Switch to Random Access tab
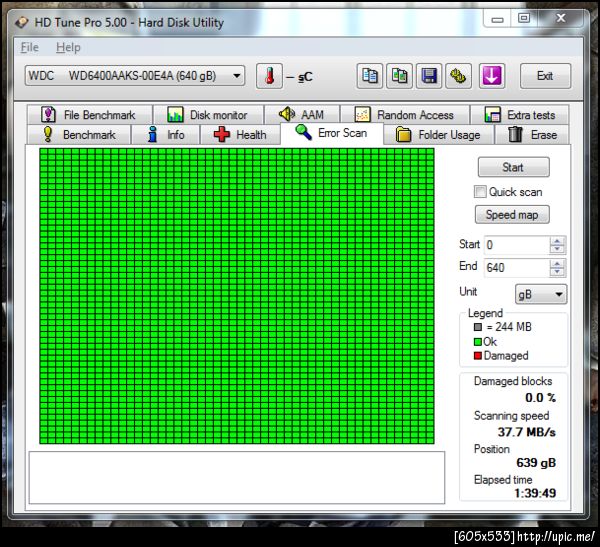This screenshot has height=547, width=600. pyautogui.click(x=405, y=115)
